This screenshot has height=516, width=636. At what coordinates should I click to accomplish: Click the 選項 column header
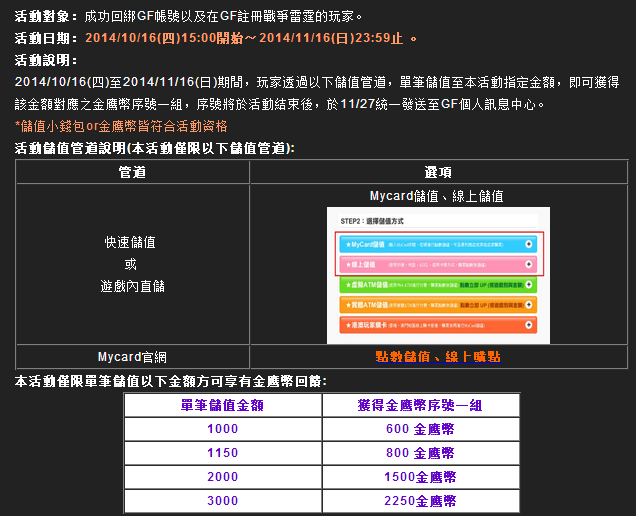[438, 172]
